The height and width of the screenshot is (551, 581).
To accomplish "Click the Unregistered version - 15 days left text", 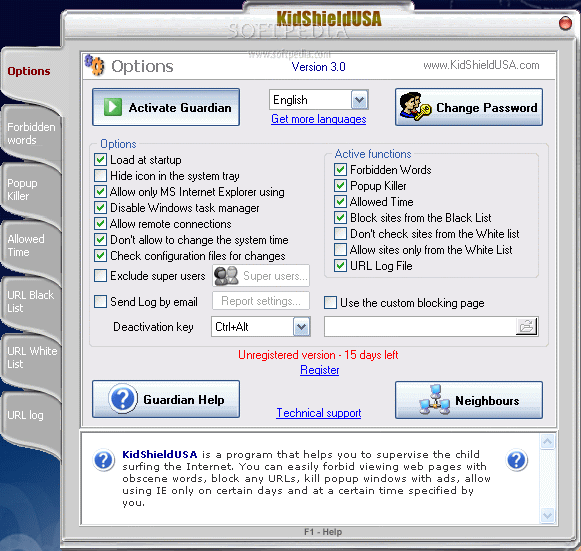I will pos(318,355).
